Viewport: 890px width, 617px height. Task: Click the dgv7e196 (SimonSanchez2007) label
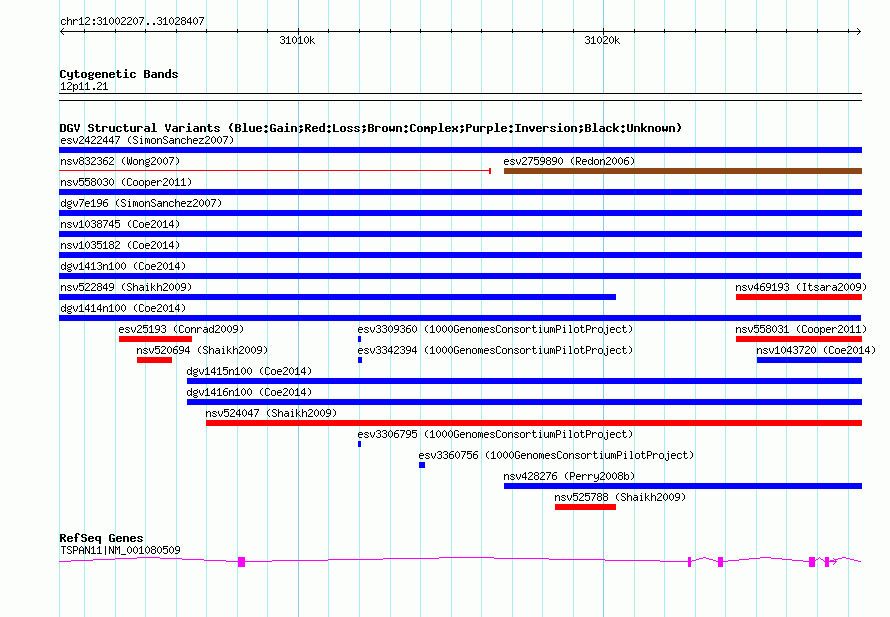tap(141, 203)
